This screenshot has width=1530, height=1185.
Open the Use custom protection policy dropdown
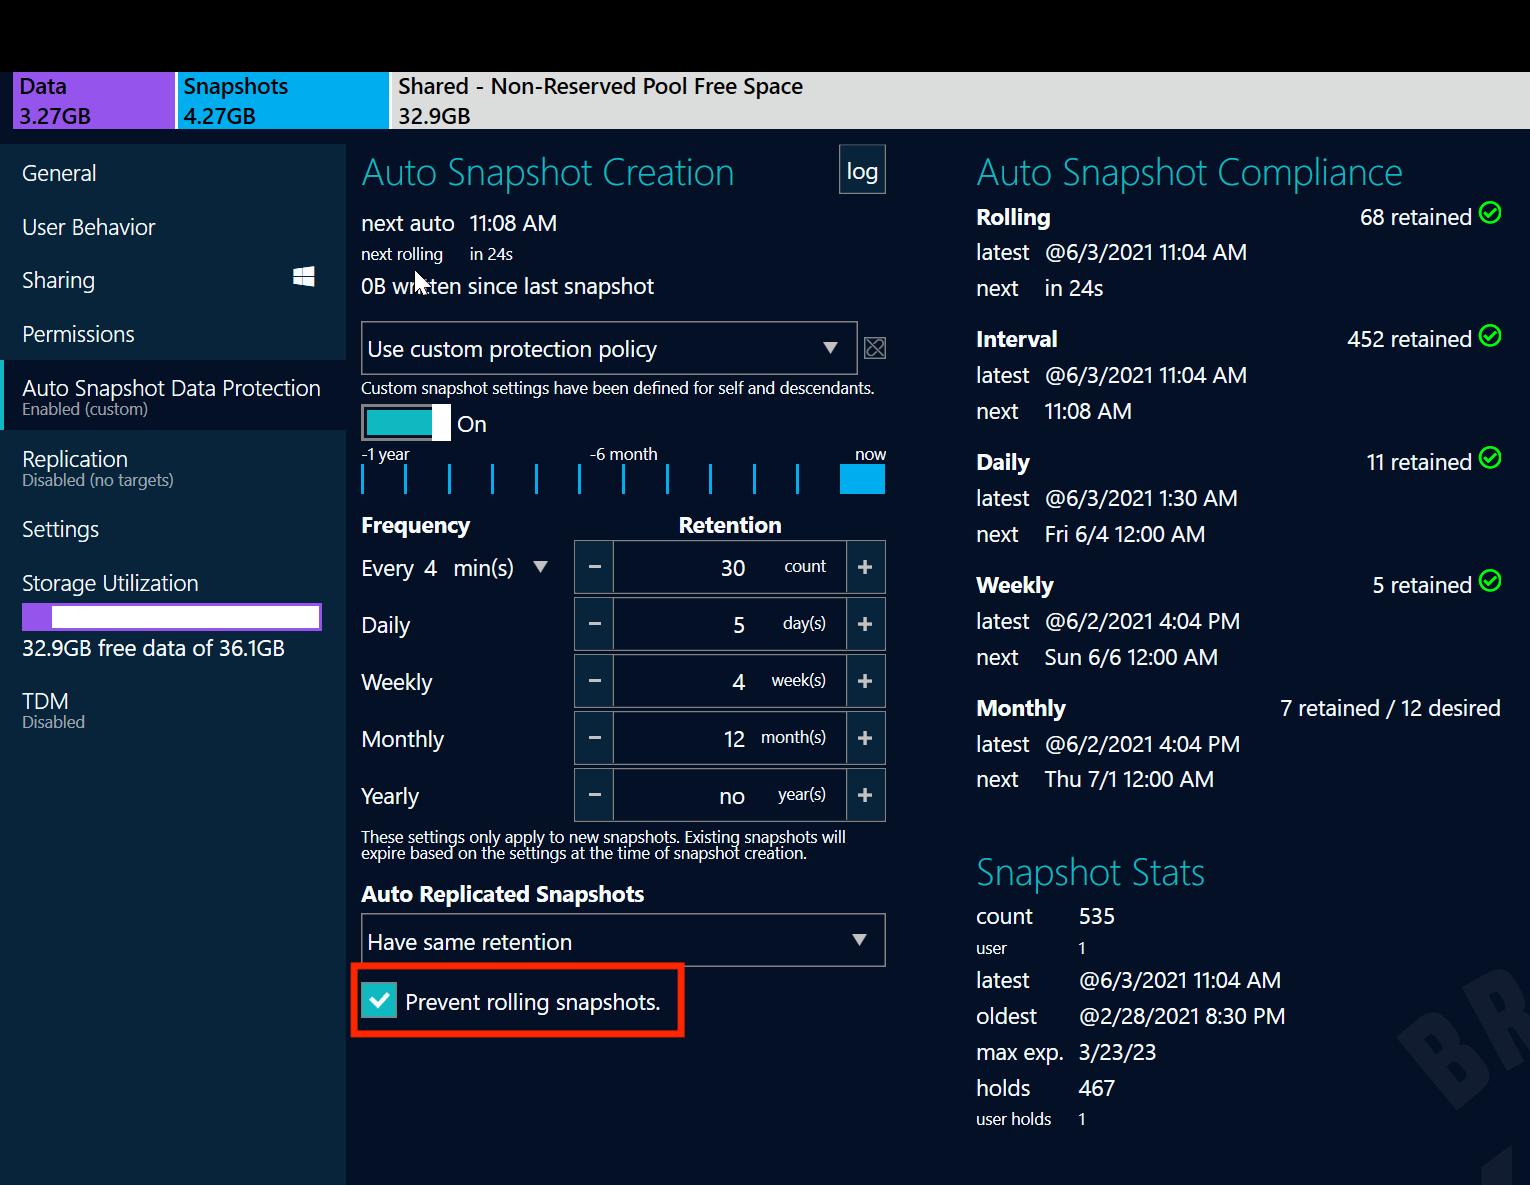click(608, 348)
